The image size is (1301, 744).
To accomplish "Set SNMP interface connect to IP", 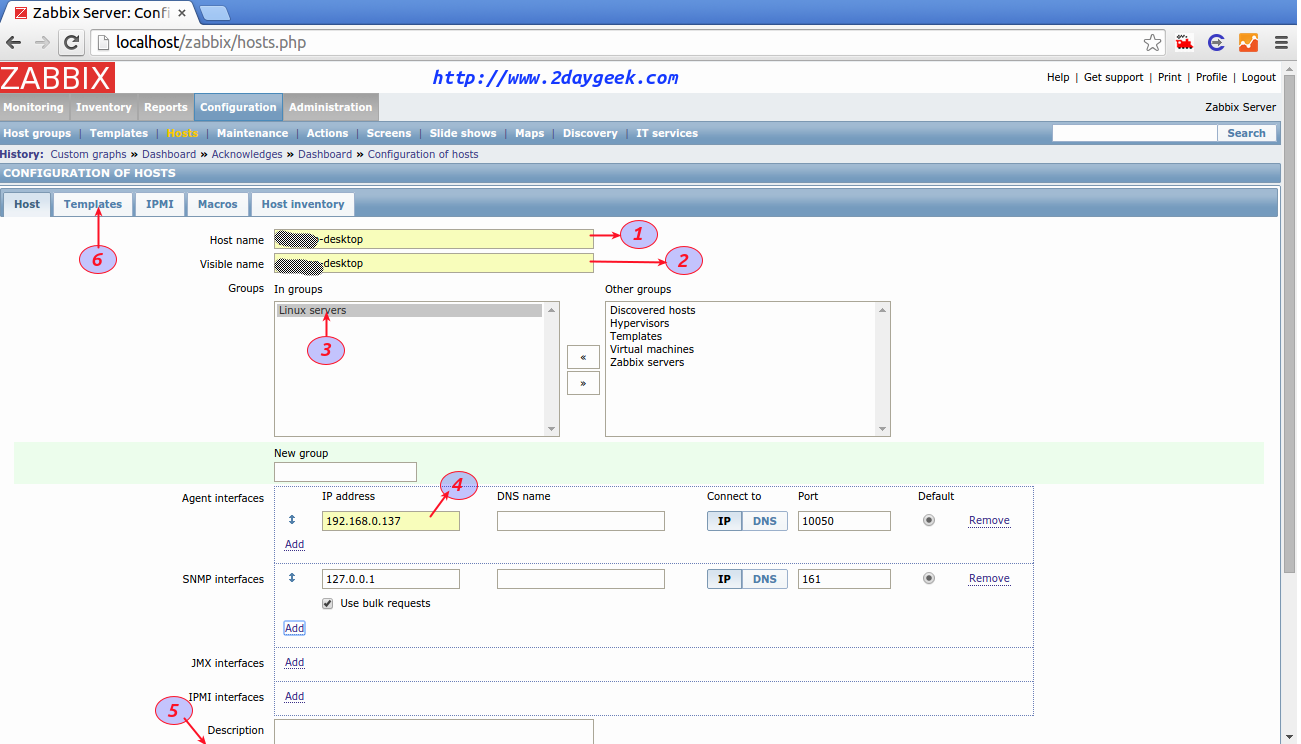I will [x=724, y=579].
